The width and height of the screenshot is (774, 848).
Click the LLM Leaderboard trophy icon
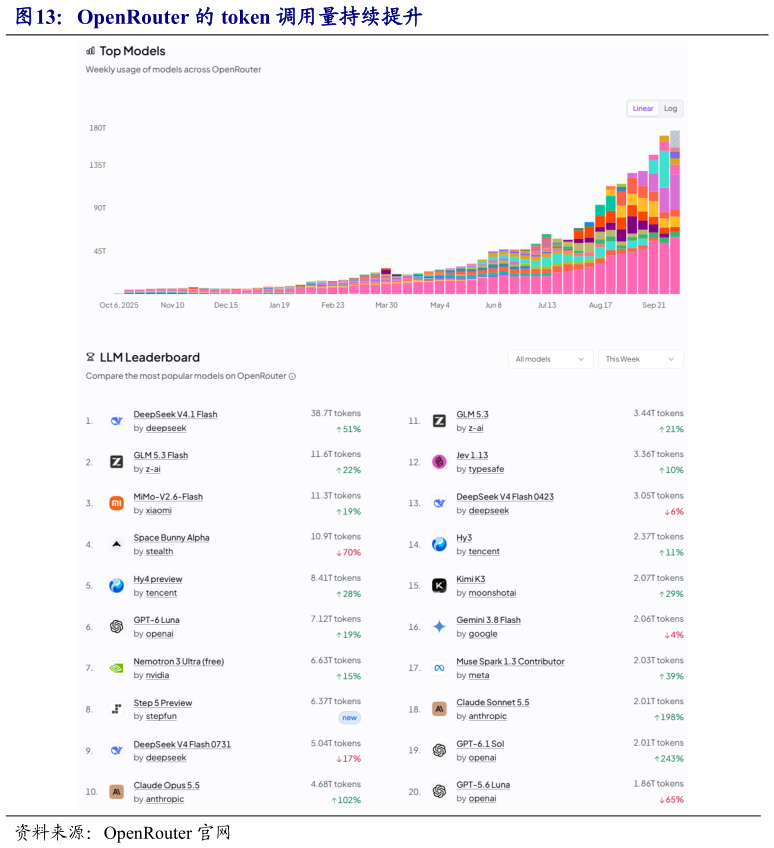click(90, 357)
